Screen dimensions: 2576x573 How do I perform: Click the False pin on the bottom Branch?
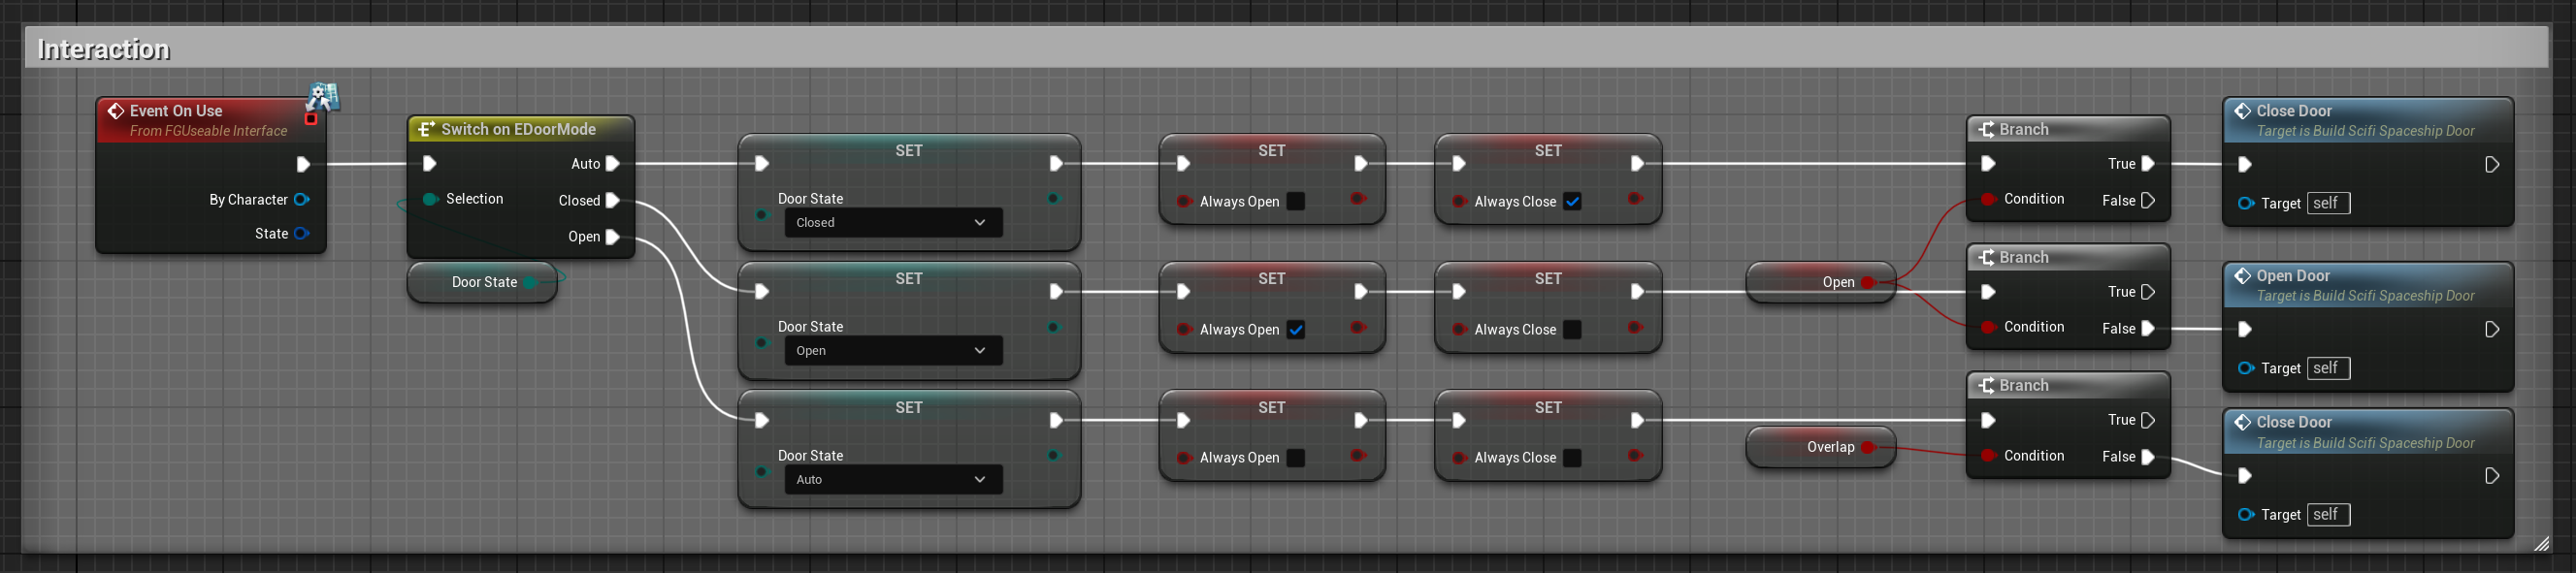[2147, 457]
